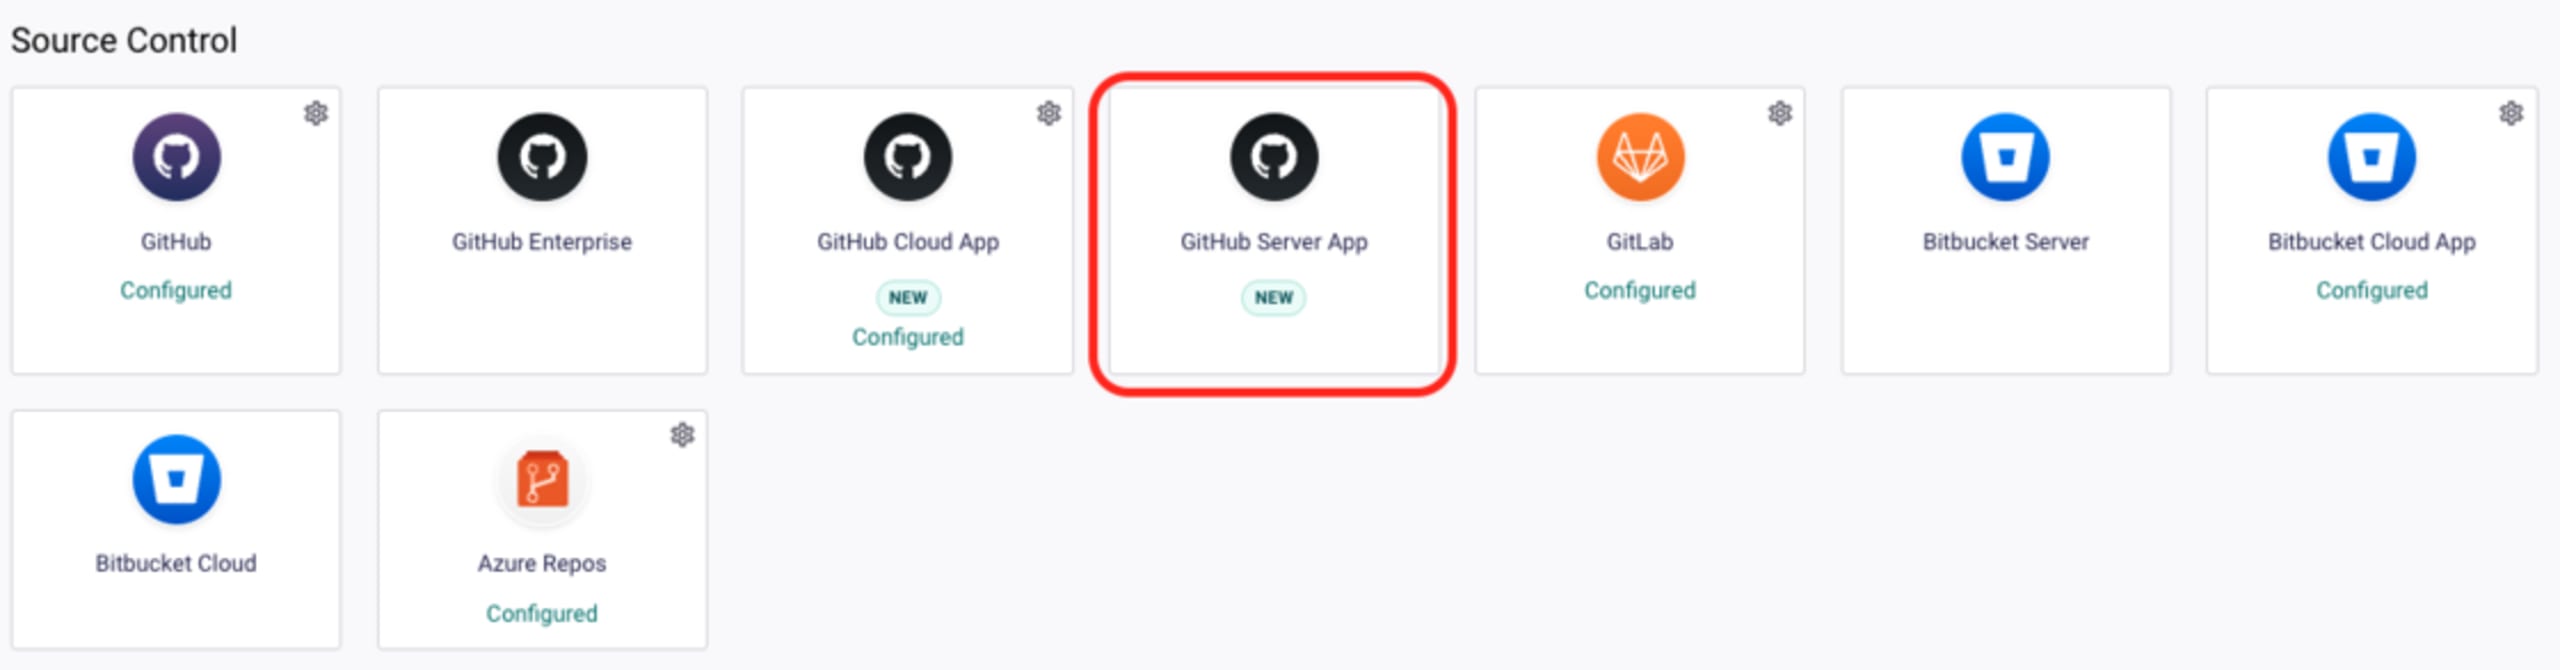
Task: Open the GitHub integration icon
Action: pos(176,157)
